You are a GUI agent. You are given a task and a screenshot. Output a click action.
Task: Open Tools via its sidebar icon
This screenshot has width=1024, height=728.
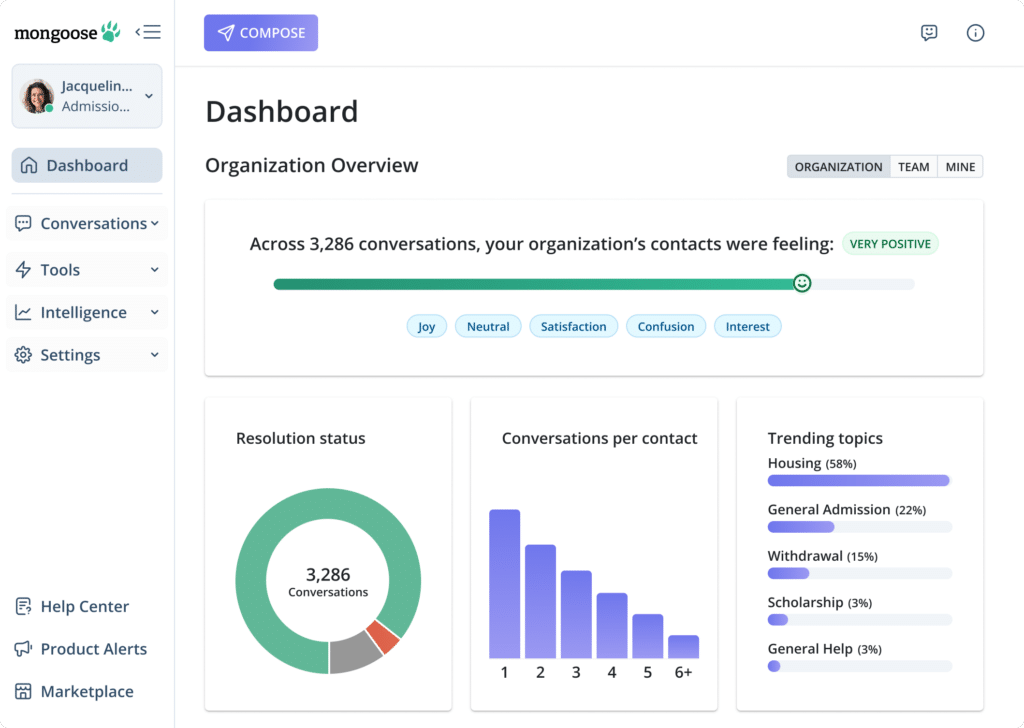(x=22, y=269)
